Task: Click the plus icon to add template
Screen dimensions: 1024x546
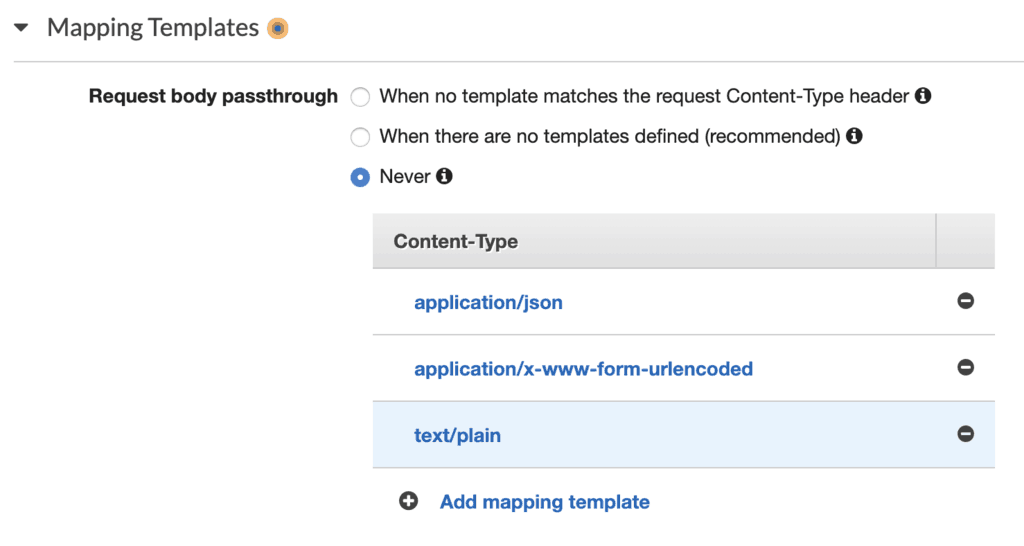Action: click(x=408, y=502)
